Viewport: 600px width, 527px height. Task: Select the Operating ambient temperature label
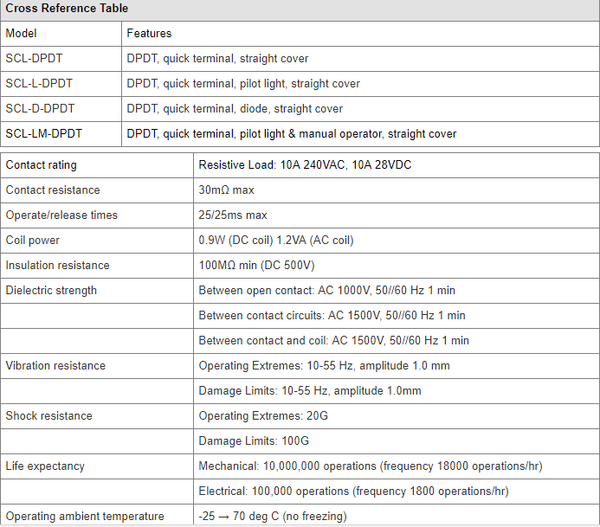click(x=85, y=516)
